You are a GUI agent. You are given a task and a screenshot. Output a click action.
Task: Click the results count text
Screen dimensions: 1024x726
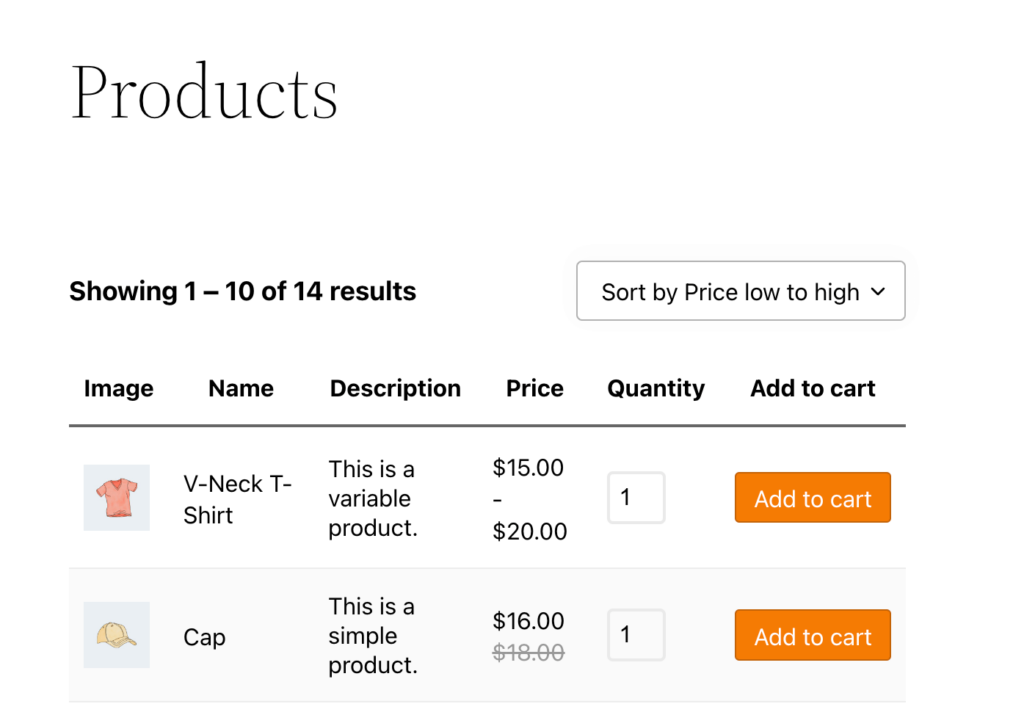click(242, 291)
